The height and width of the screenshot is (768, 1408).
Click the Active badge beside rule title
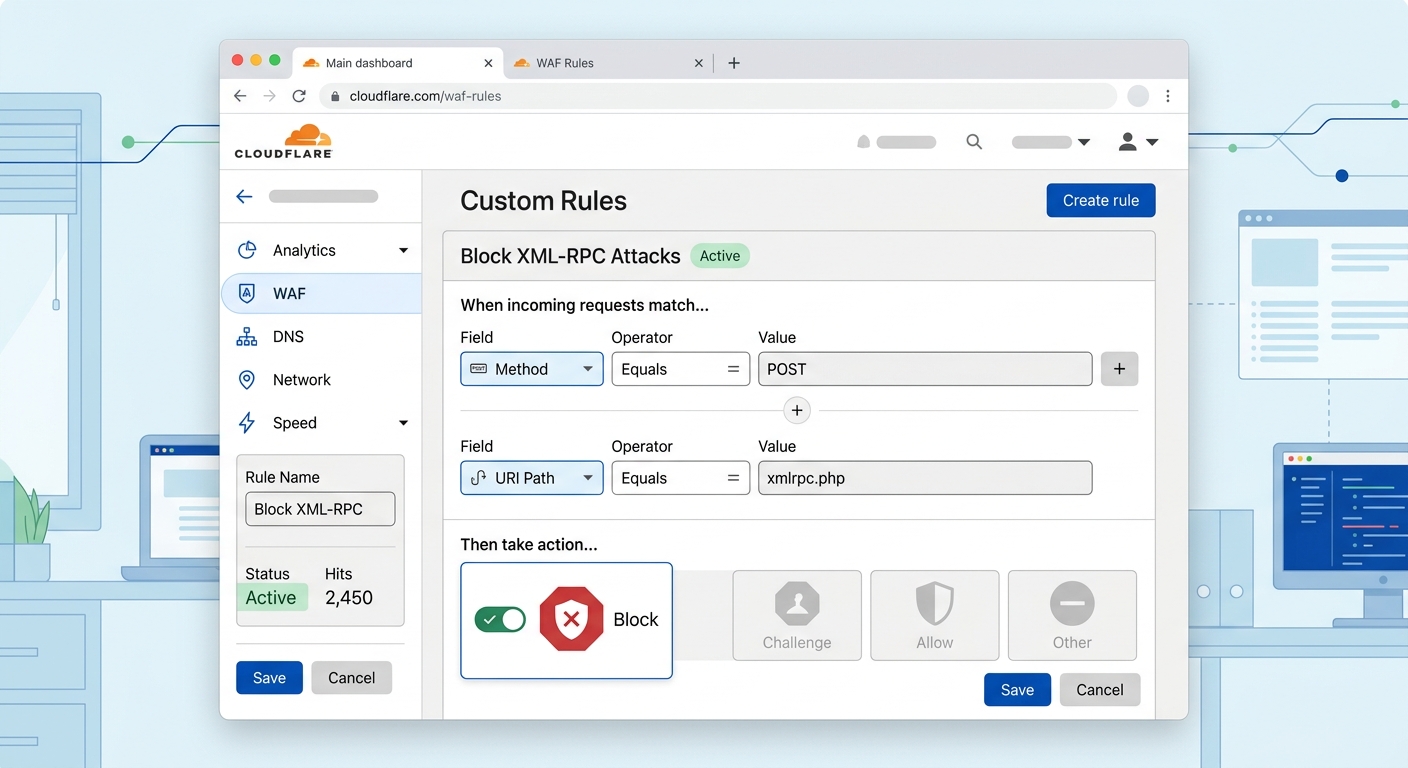tap(720, 256)
